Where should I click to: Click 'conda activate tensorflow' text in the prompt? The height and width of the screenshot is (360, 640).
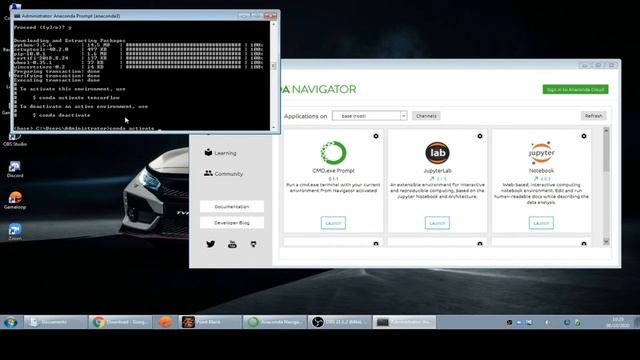pos(80,98)
